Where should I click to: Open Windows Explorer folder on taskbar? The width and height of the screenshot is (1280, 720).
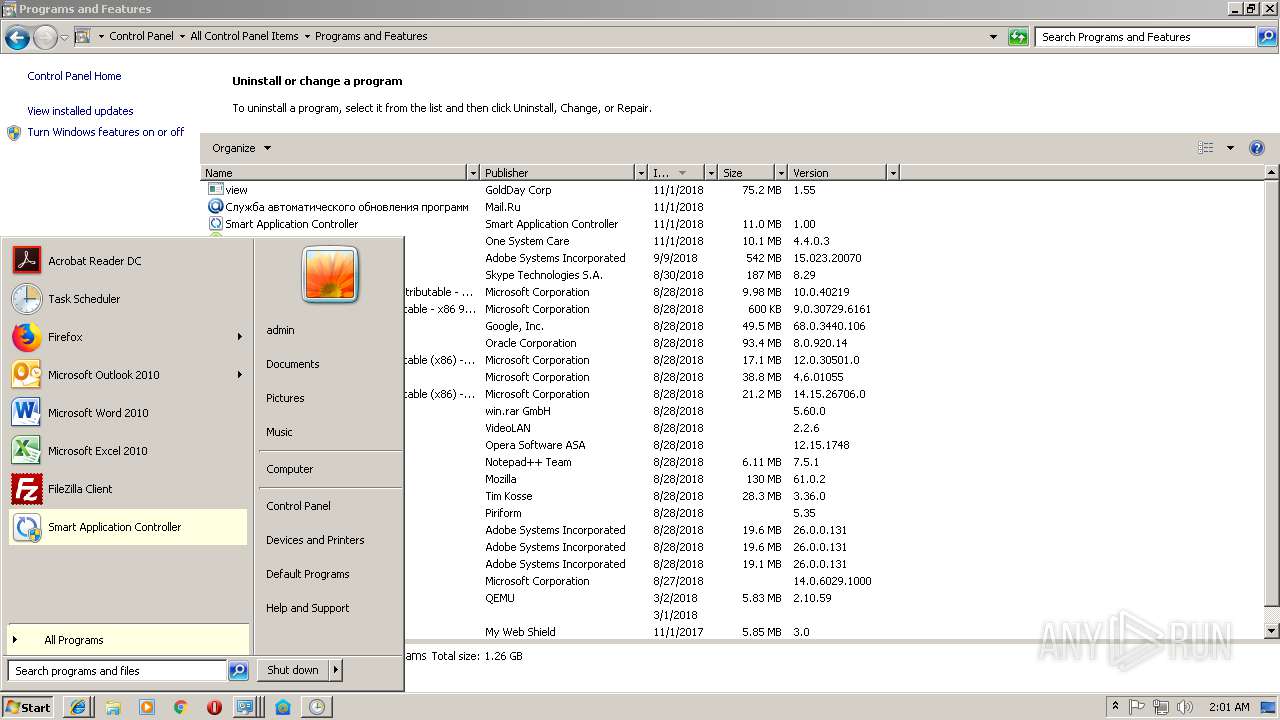coord(112,707)
